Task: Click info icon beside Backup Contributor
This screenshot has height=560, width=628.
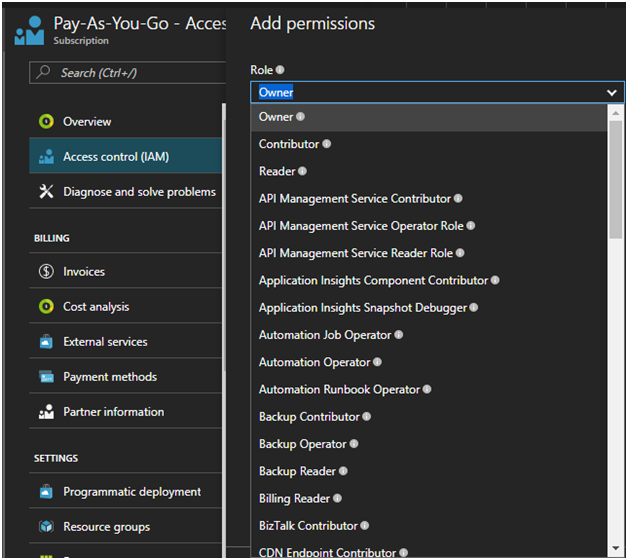Action: coord(366,416)
